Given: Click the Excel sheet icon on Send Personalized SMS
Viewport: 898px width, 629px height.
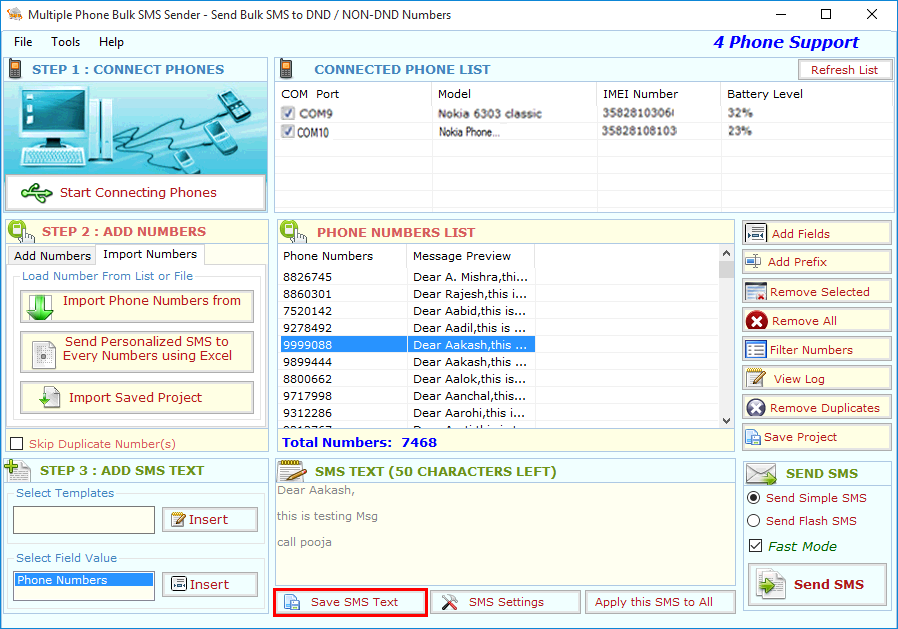Looking at the screenshot, I should (44, 355).
